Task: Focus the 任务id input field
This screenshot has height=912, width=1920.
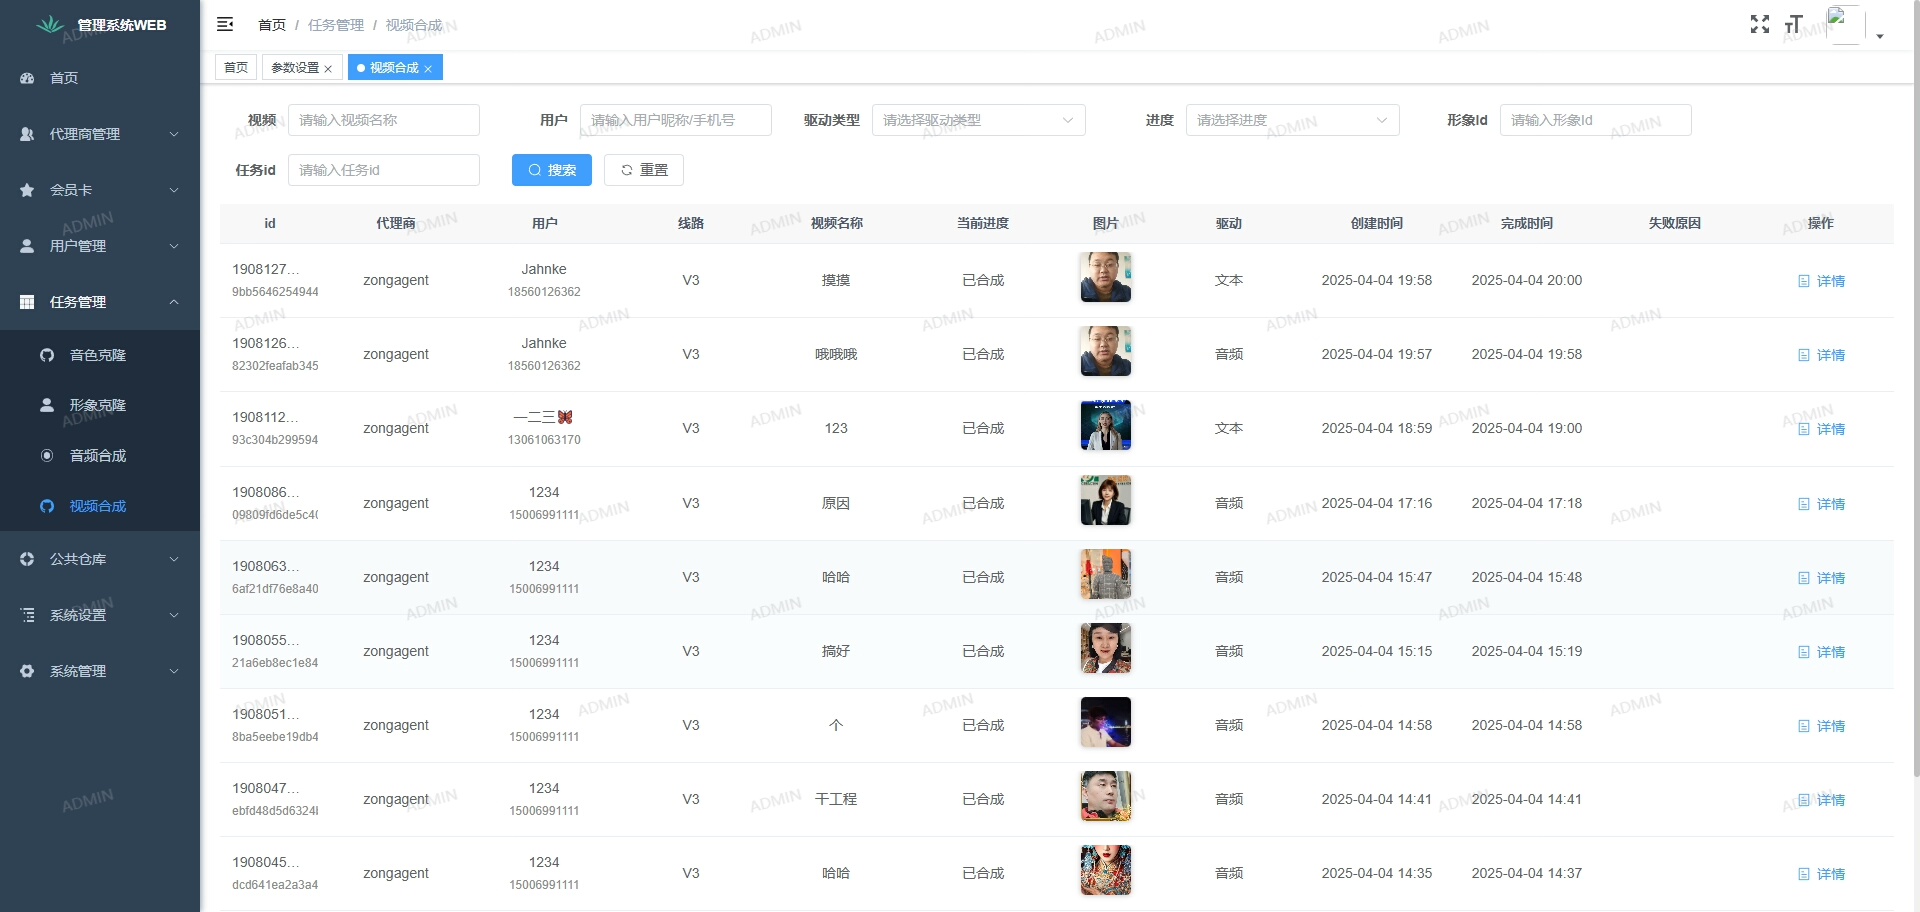Action: coord(383,170)
